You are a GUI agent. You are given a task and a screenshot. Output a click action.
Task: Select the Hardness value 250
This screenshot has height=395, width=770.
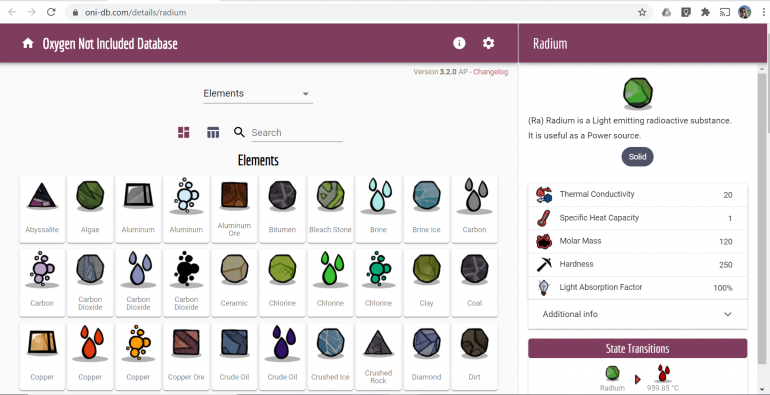[x=725, y=265]
